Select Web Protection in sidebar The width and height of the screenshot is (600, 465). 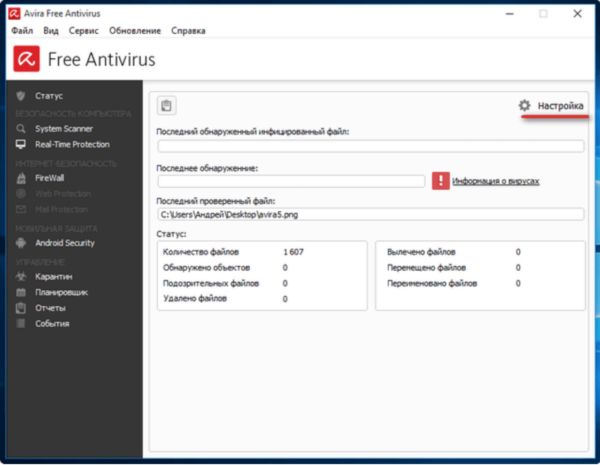pos(63,194)
